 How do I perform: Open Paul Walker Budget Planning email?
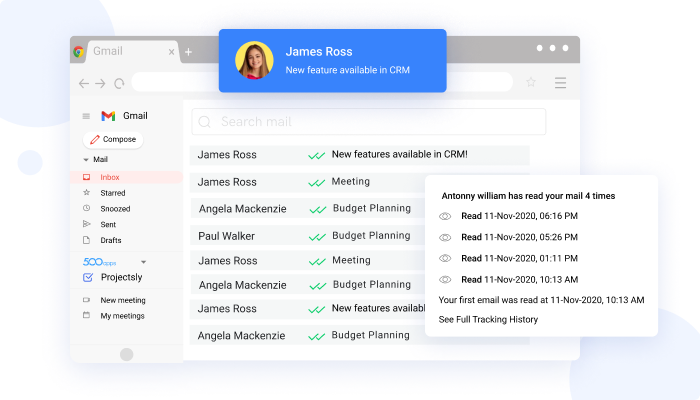pyautogui.click(x=308, y=236)
